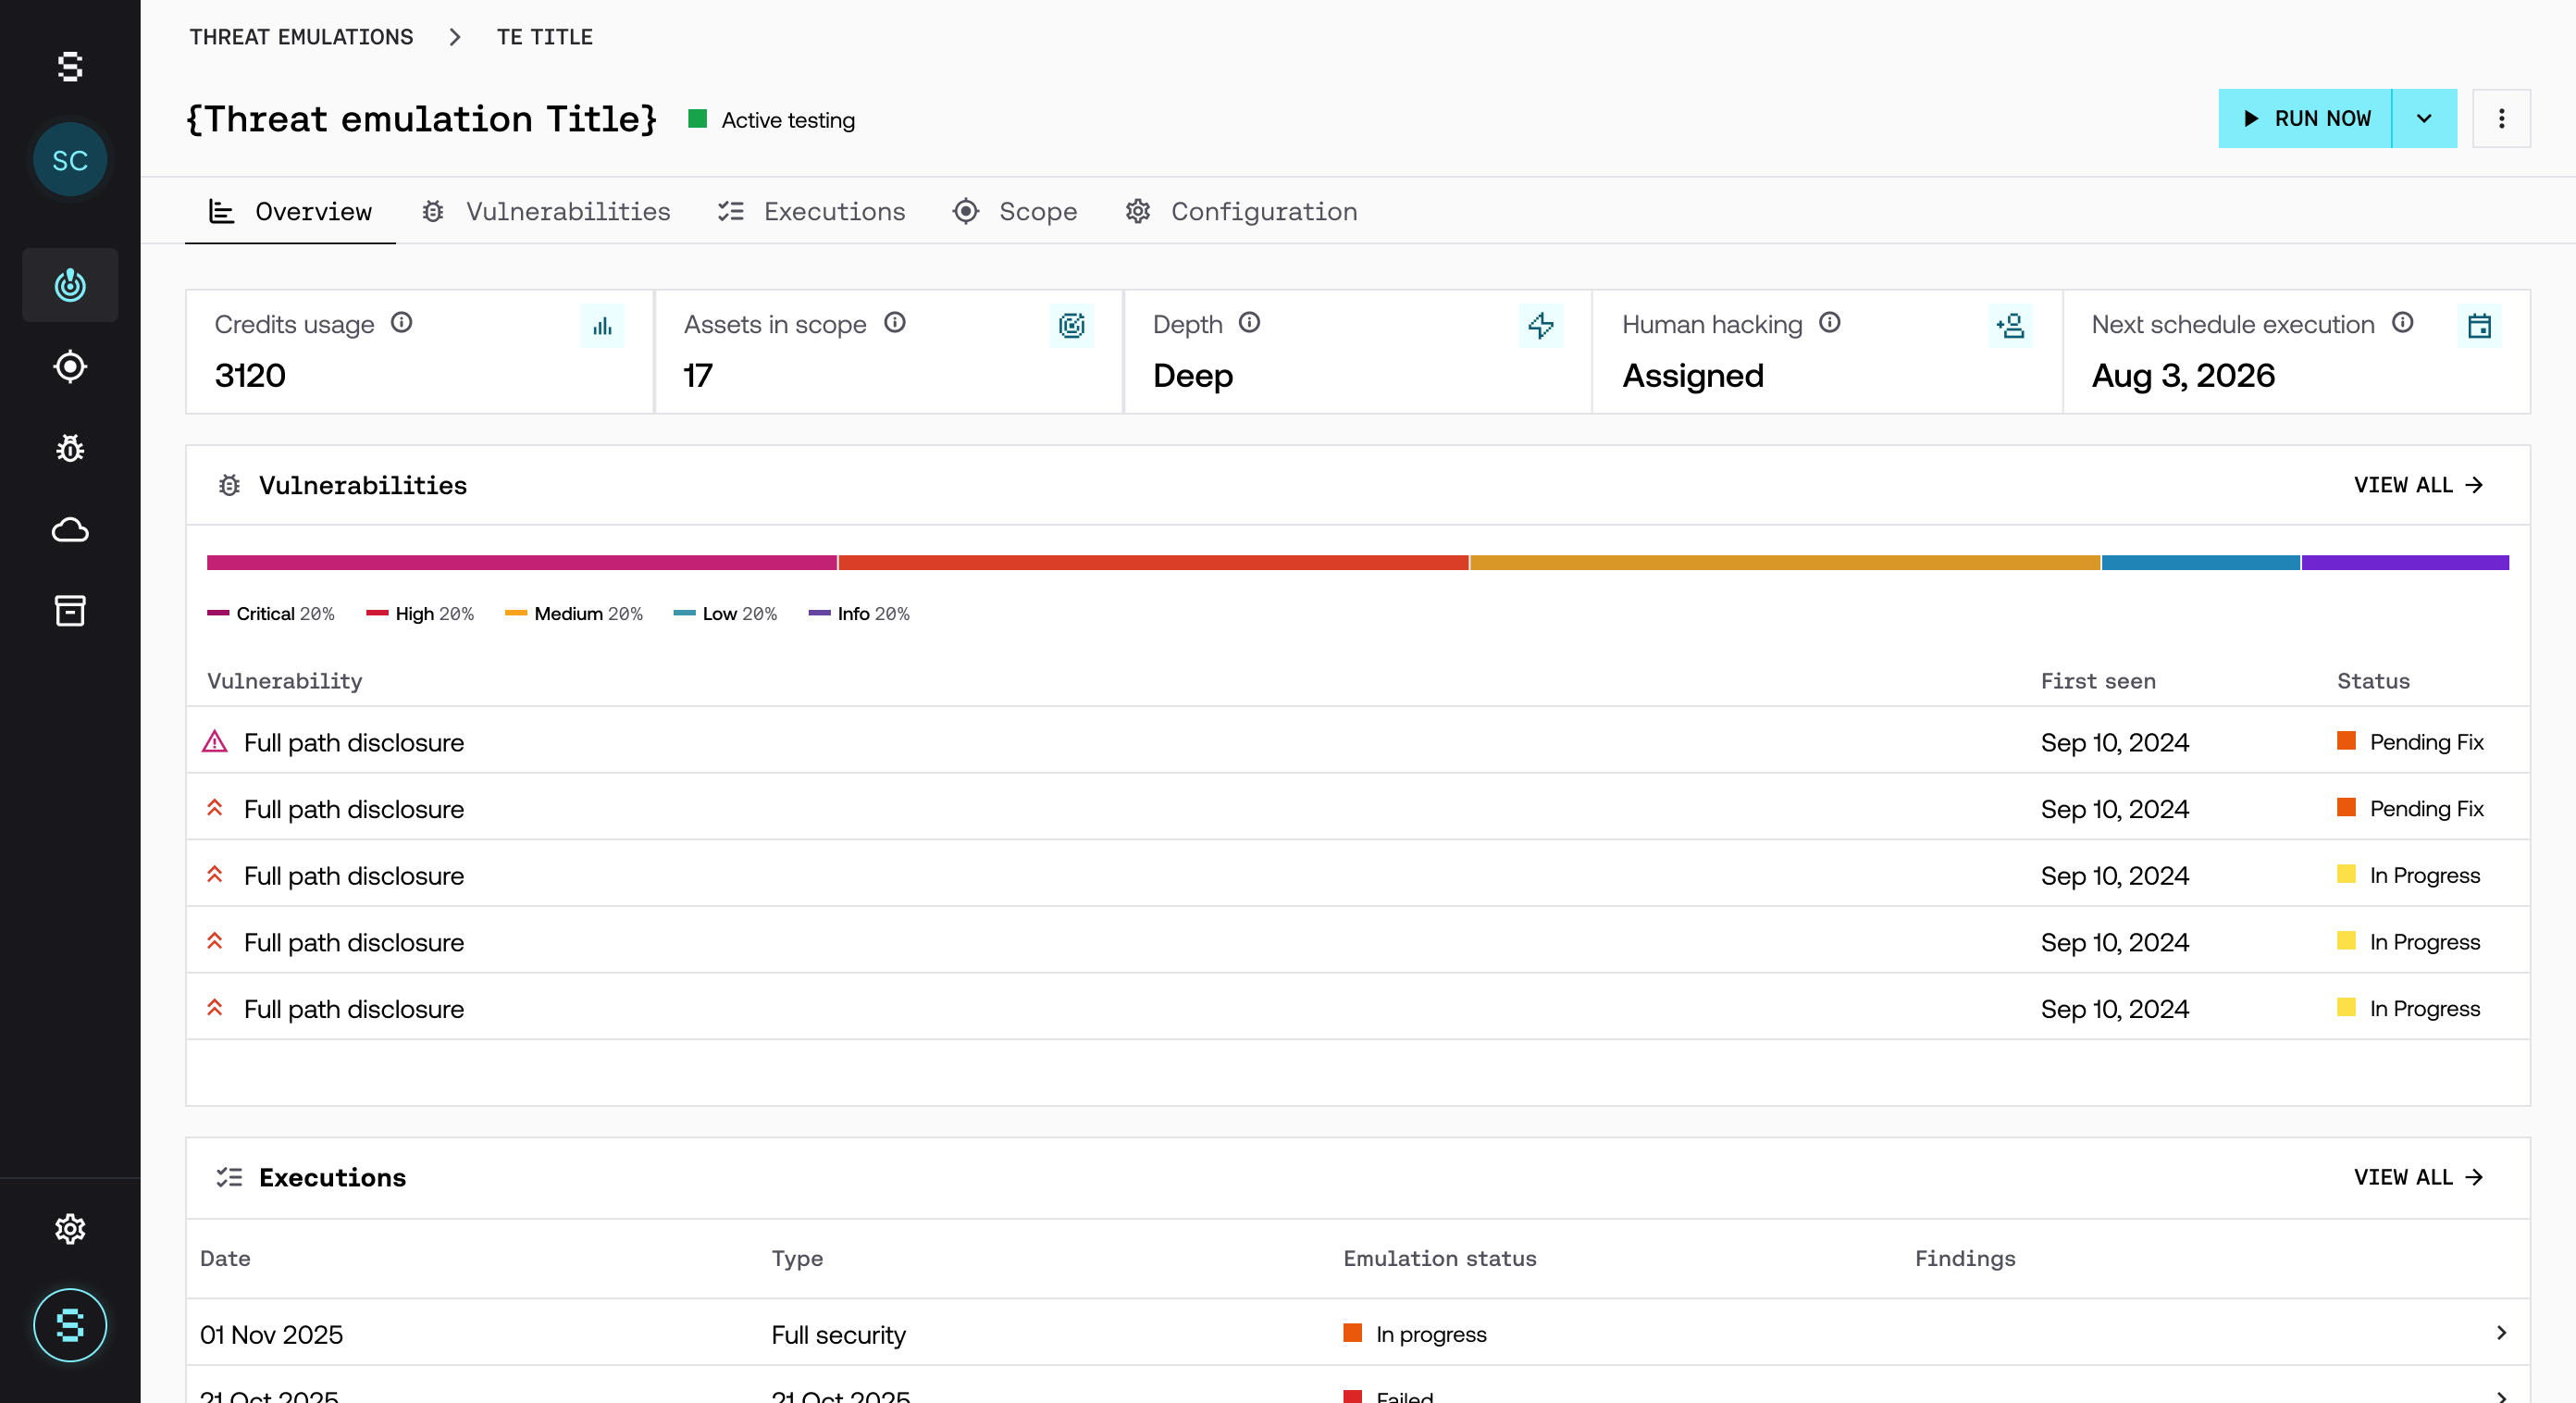Click the Human hacking add-person icon
The width and height of the screenshot is (2576, 1403).
2010,325
